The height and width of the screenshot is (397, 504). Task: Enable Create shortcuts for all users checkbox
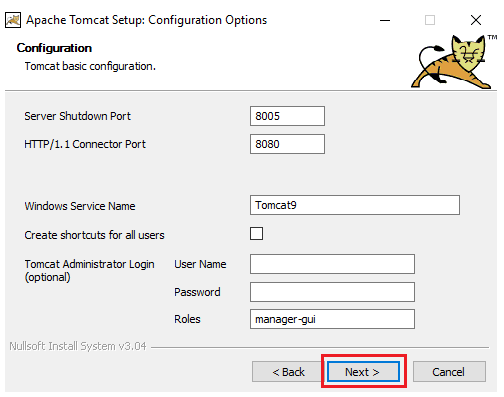[x=256, y=234]
